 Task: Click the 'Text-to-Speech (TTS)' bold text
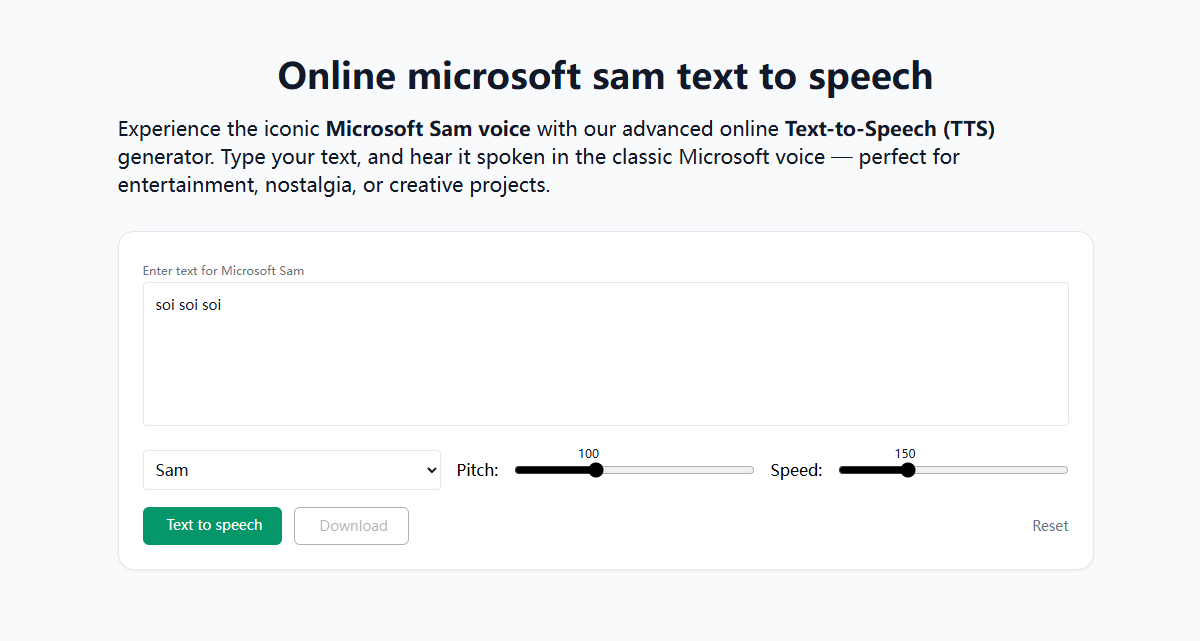[890, 129]
